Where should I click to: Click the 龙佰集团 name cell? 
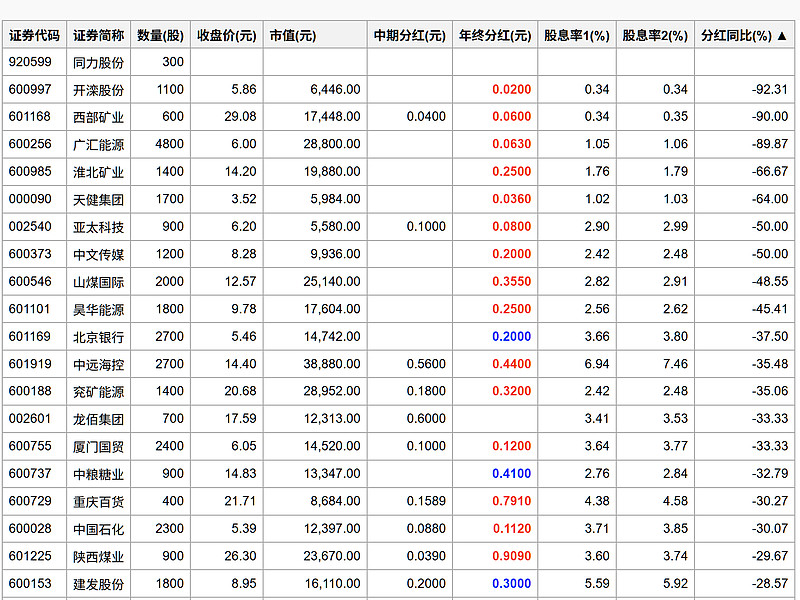click(98, 419)
